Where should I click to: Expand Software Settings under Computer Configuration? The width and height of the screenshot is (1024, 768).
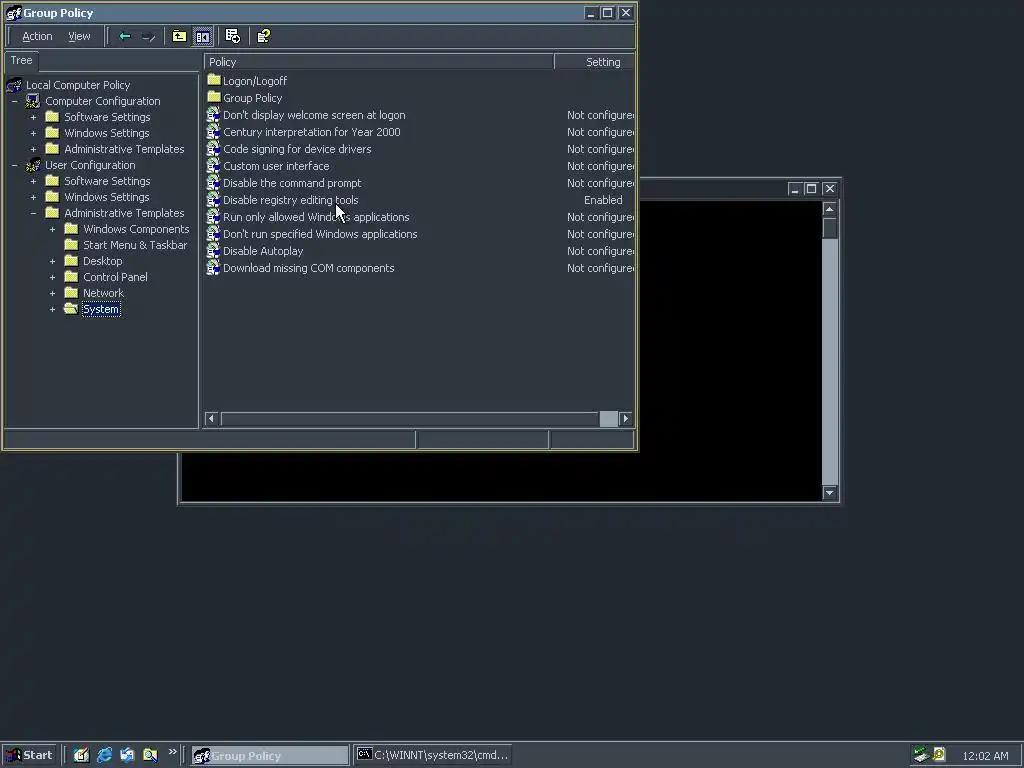pyautogui.click(x=33, y=117)
